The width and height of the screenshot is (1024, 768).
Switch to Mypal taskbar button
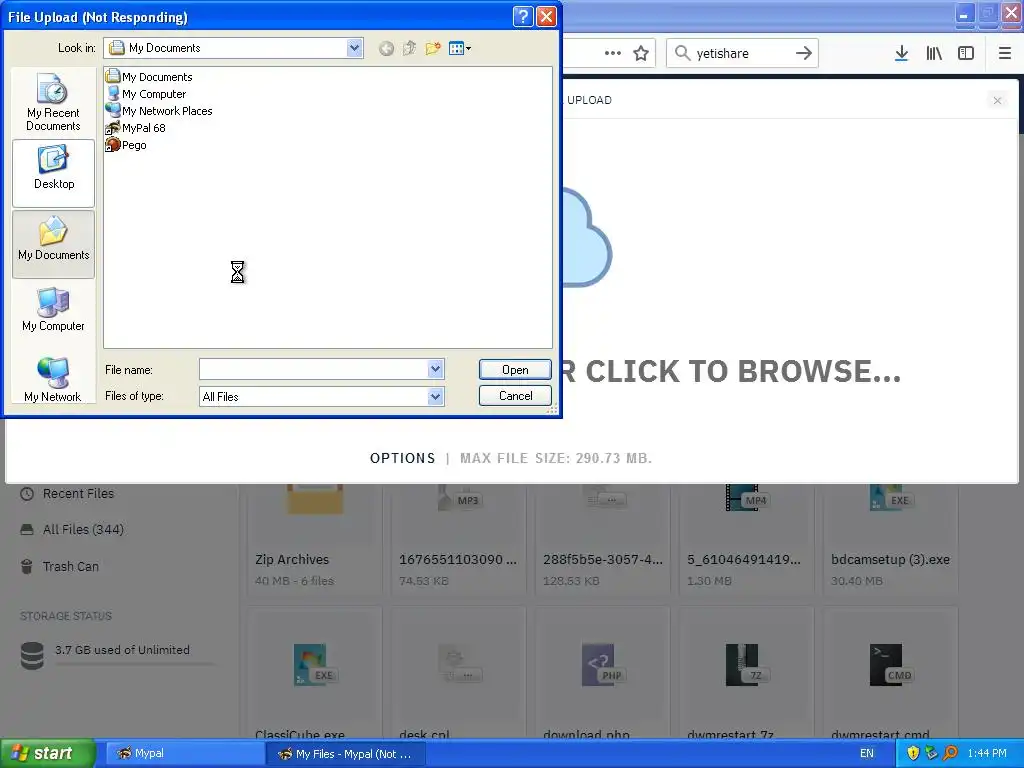click(183, 754)
